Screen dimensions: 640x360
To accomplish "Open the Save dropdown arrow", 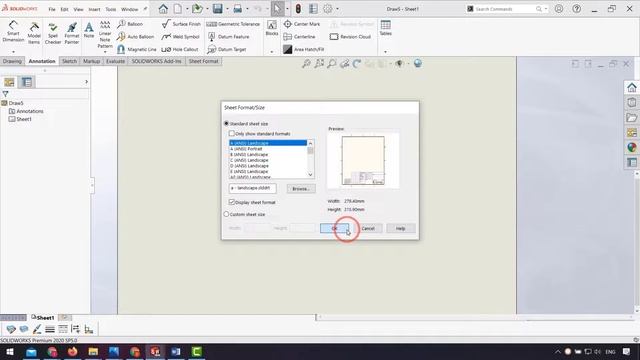I will coord(227,9).
